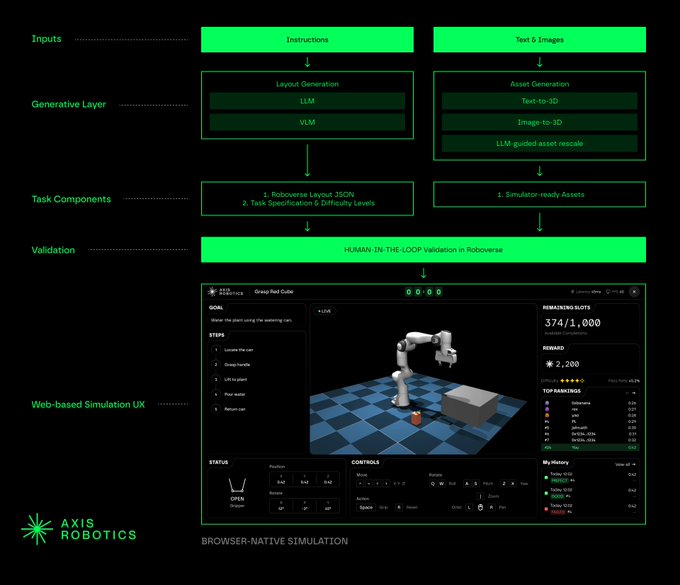The width and height of the screenshot is (680, 585).
Task: Toggle the LIVE indicator on the viewport
Action: coord(323,312)
